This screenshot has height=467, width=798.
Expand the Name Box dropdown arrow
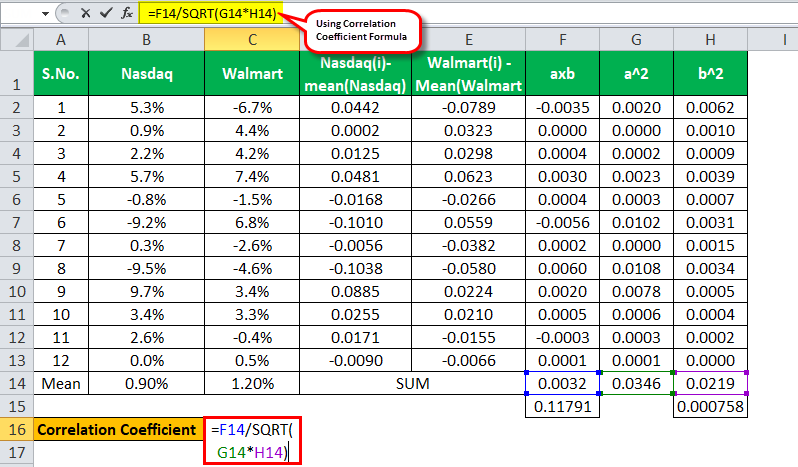[x=45, y=14]
